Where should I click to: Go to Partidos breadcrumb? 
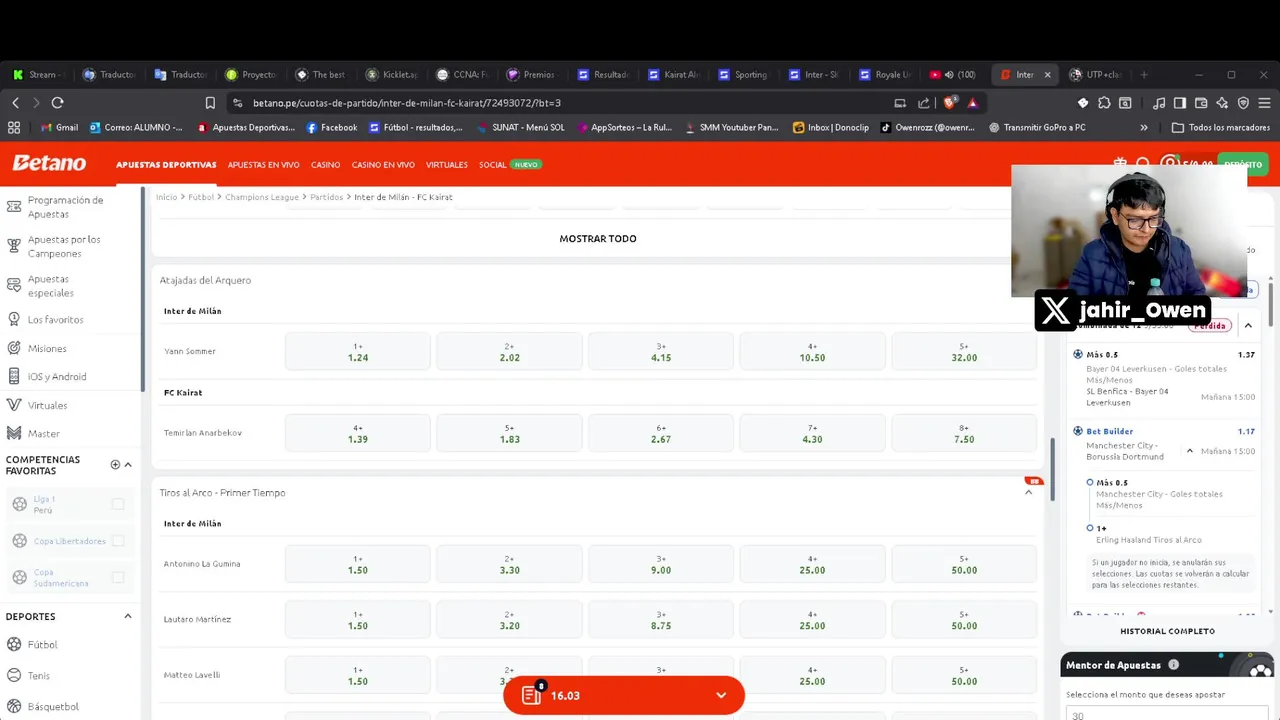(x=326, y=197)
